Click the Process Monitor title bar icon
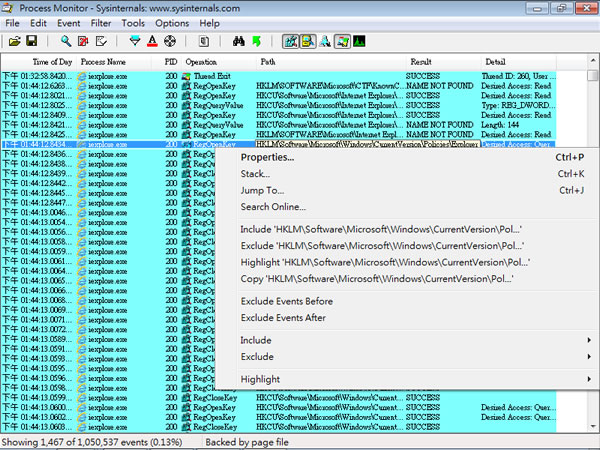600x450 pixels. pos(8,8)
